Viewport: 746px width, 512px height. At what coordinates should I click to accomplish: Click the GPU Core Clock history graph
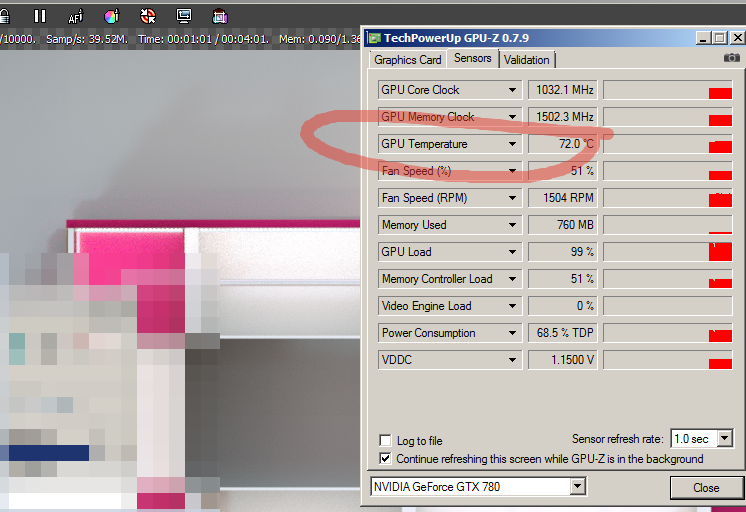[667, 90]
